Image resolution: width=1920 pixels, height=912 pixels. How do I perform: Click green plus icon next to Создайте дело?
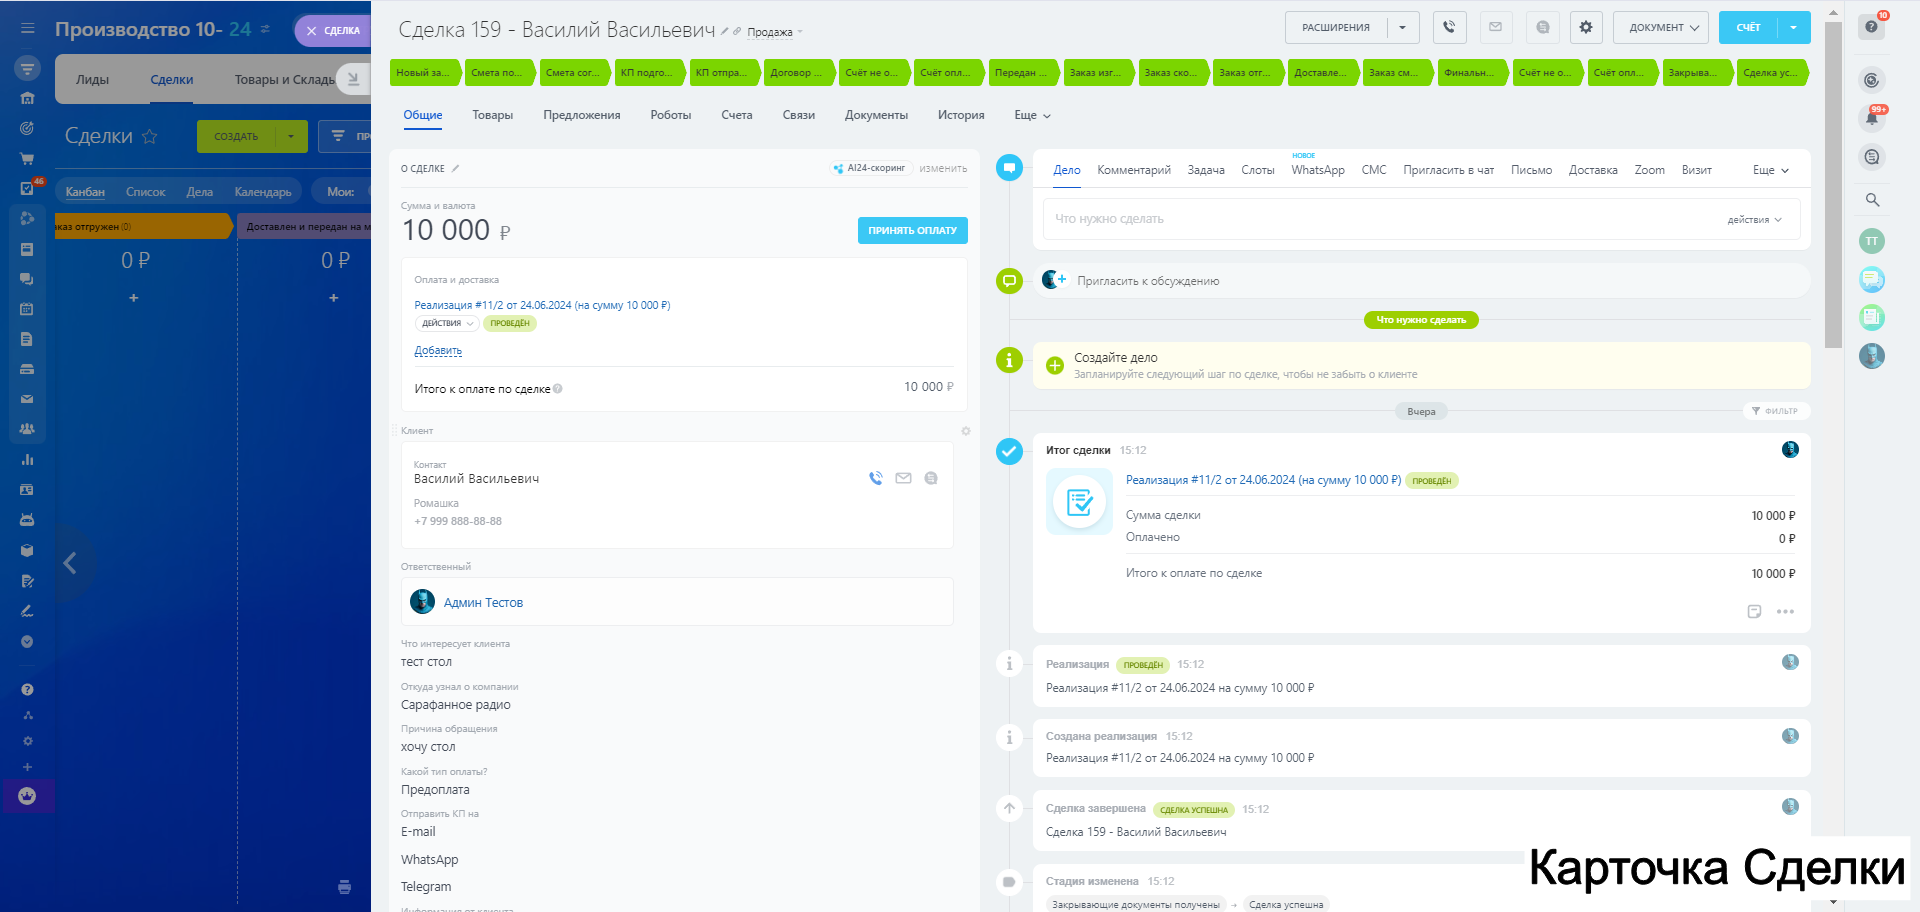1054,366
